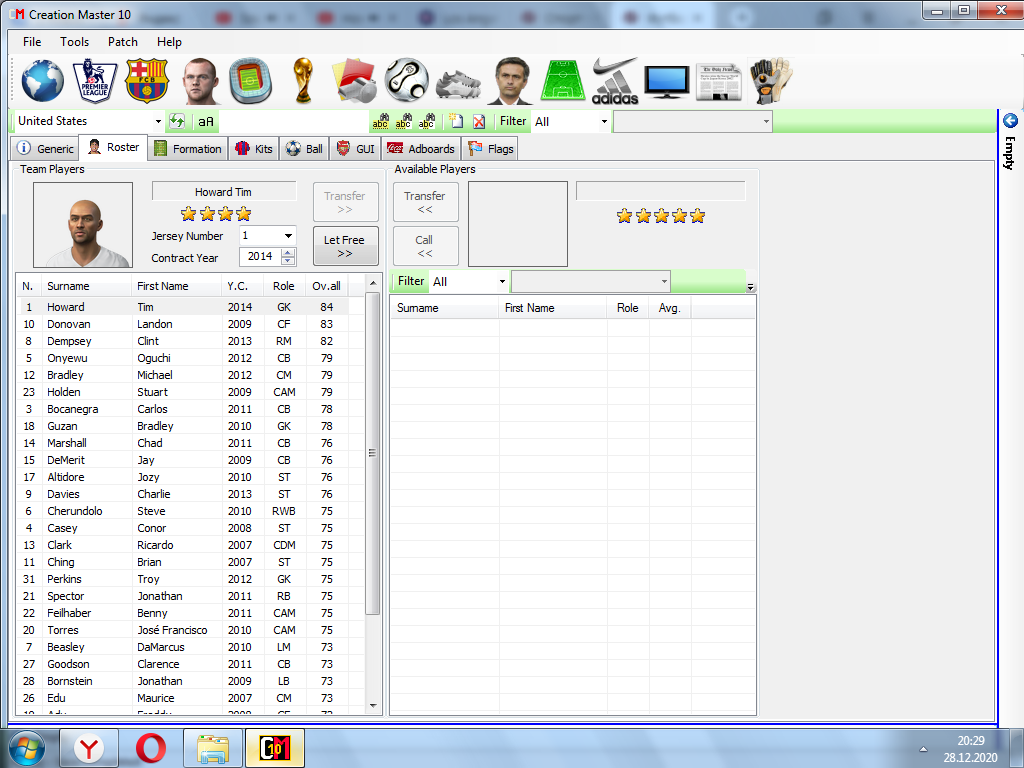
Task: Select the Roster tab
Action: (x=112, y=147)
